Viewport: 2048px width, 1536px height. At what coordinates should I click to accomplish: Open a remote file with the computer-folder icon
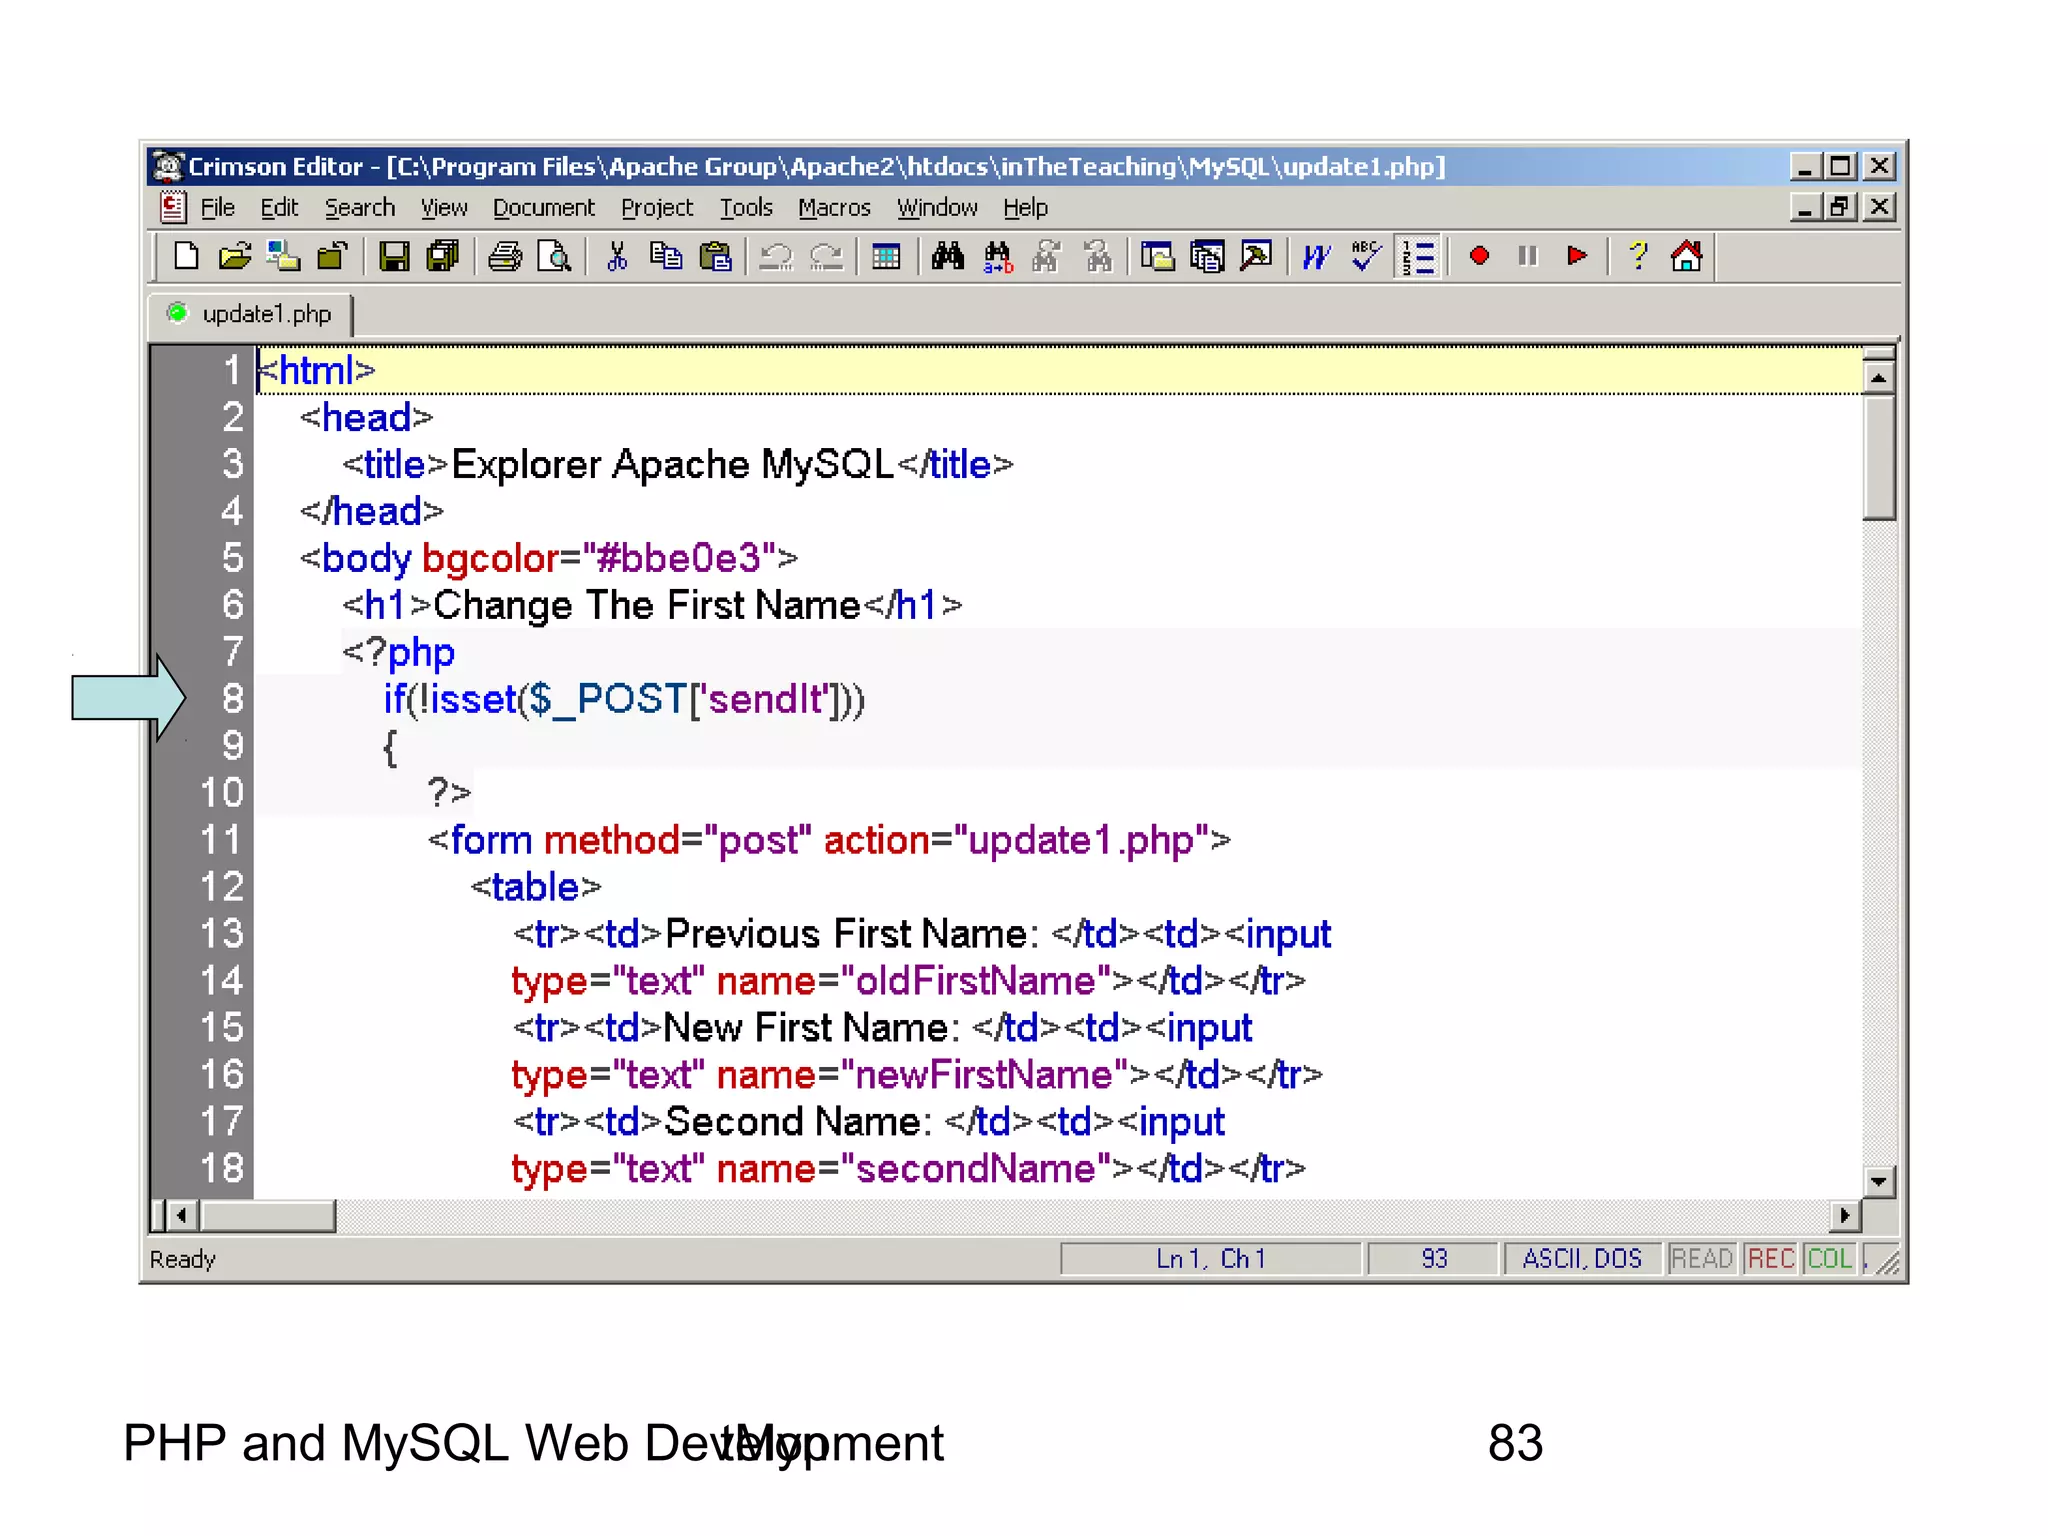[x=283, y=257]
